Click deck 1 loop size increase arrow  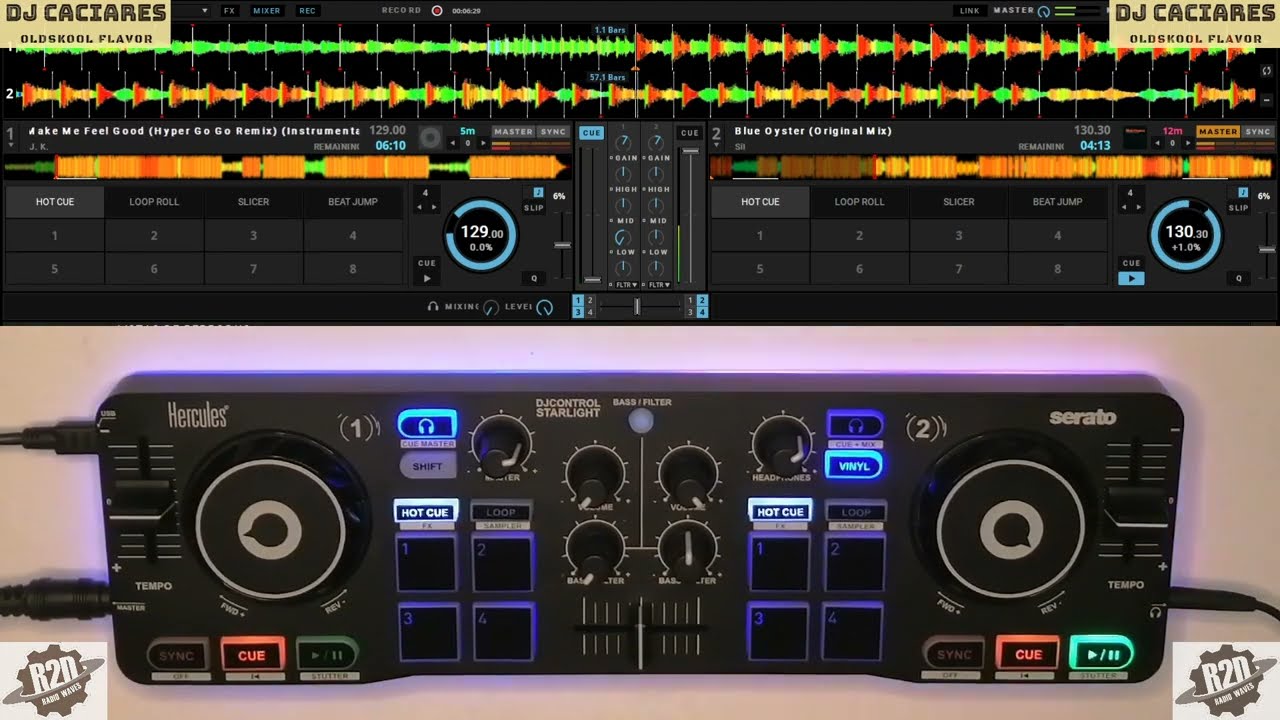pos(433,207)
